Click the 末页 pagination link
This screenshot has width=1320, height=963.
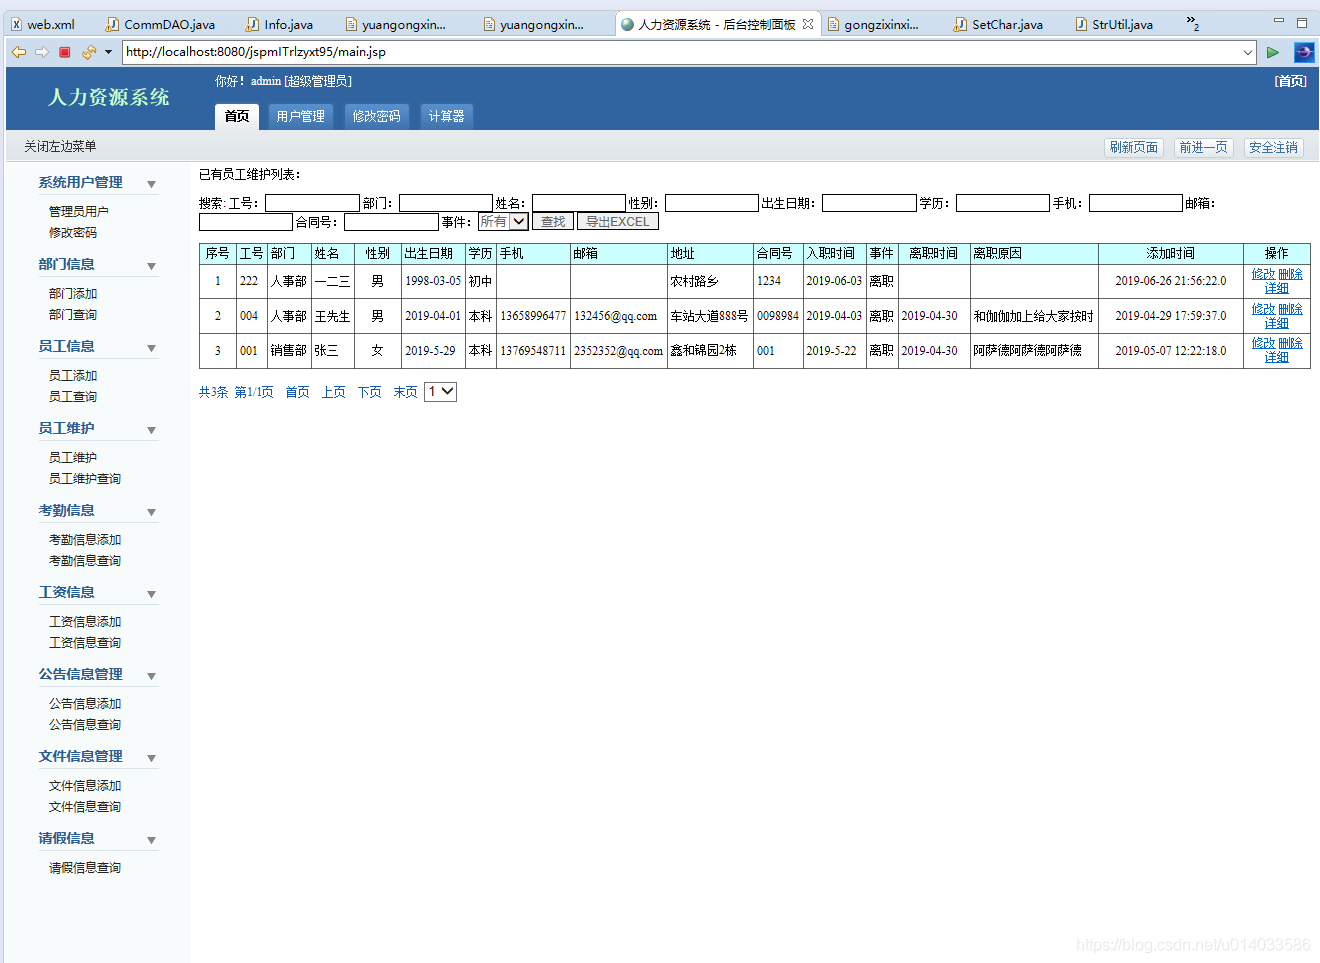pos(406,392)
